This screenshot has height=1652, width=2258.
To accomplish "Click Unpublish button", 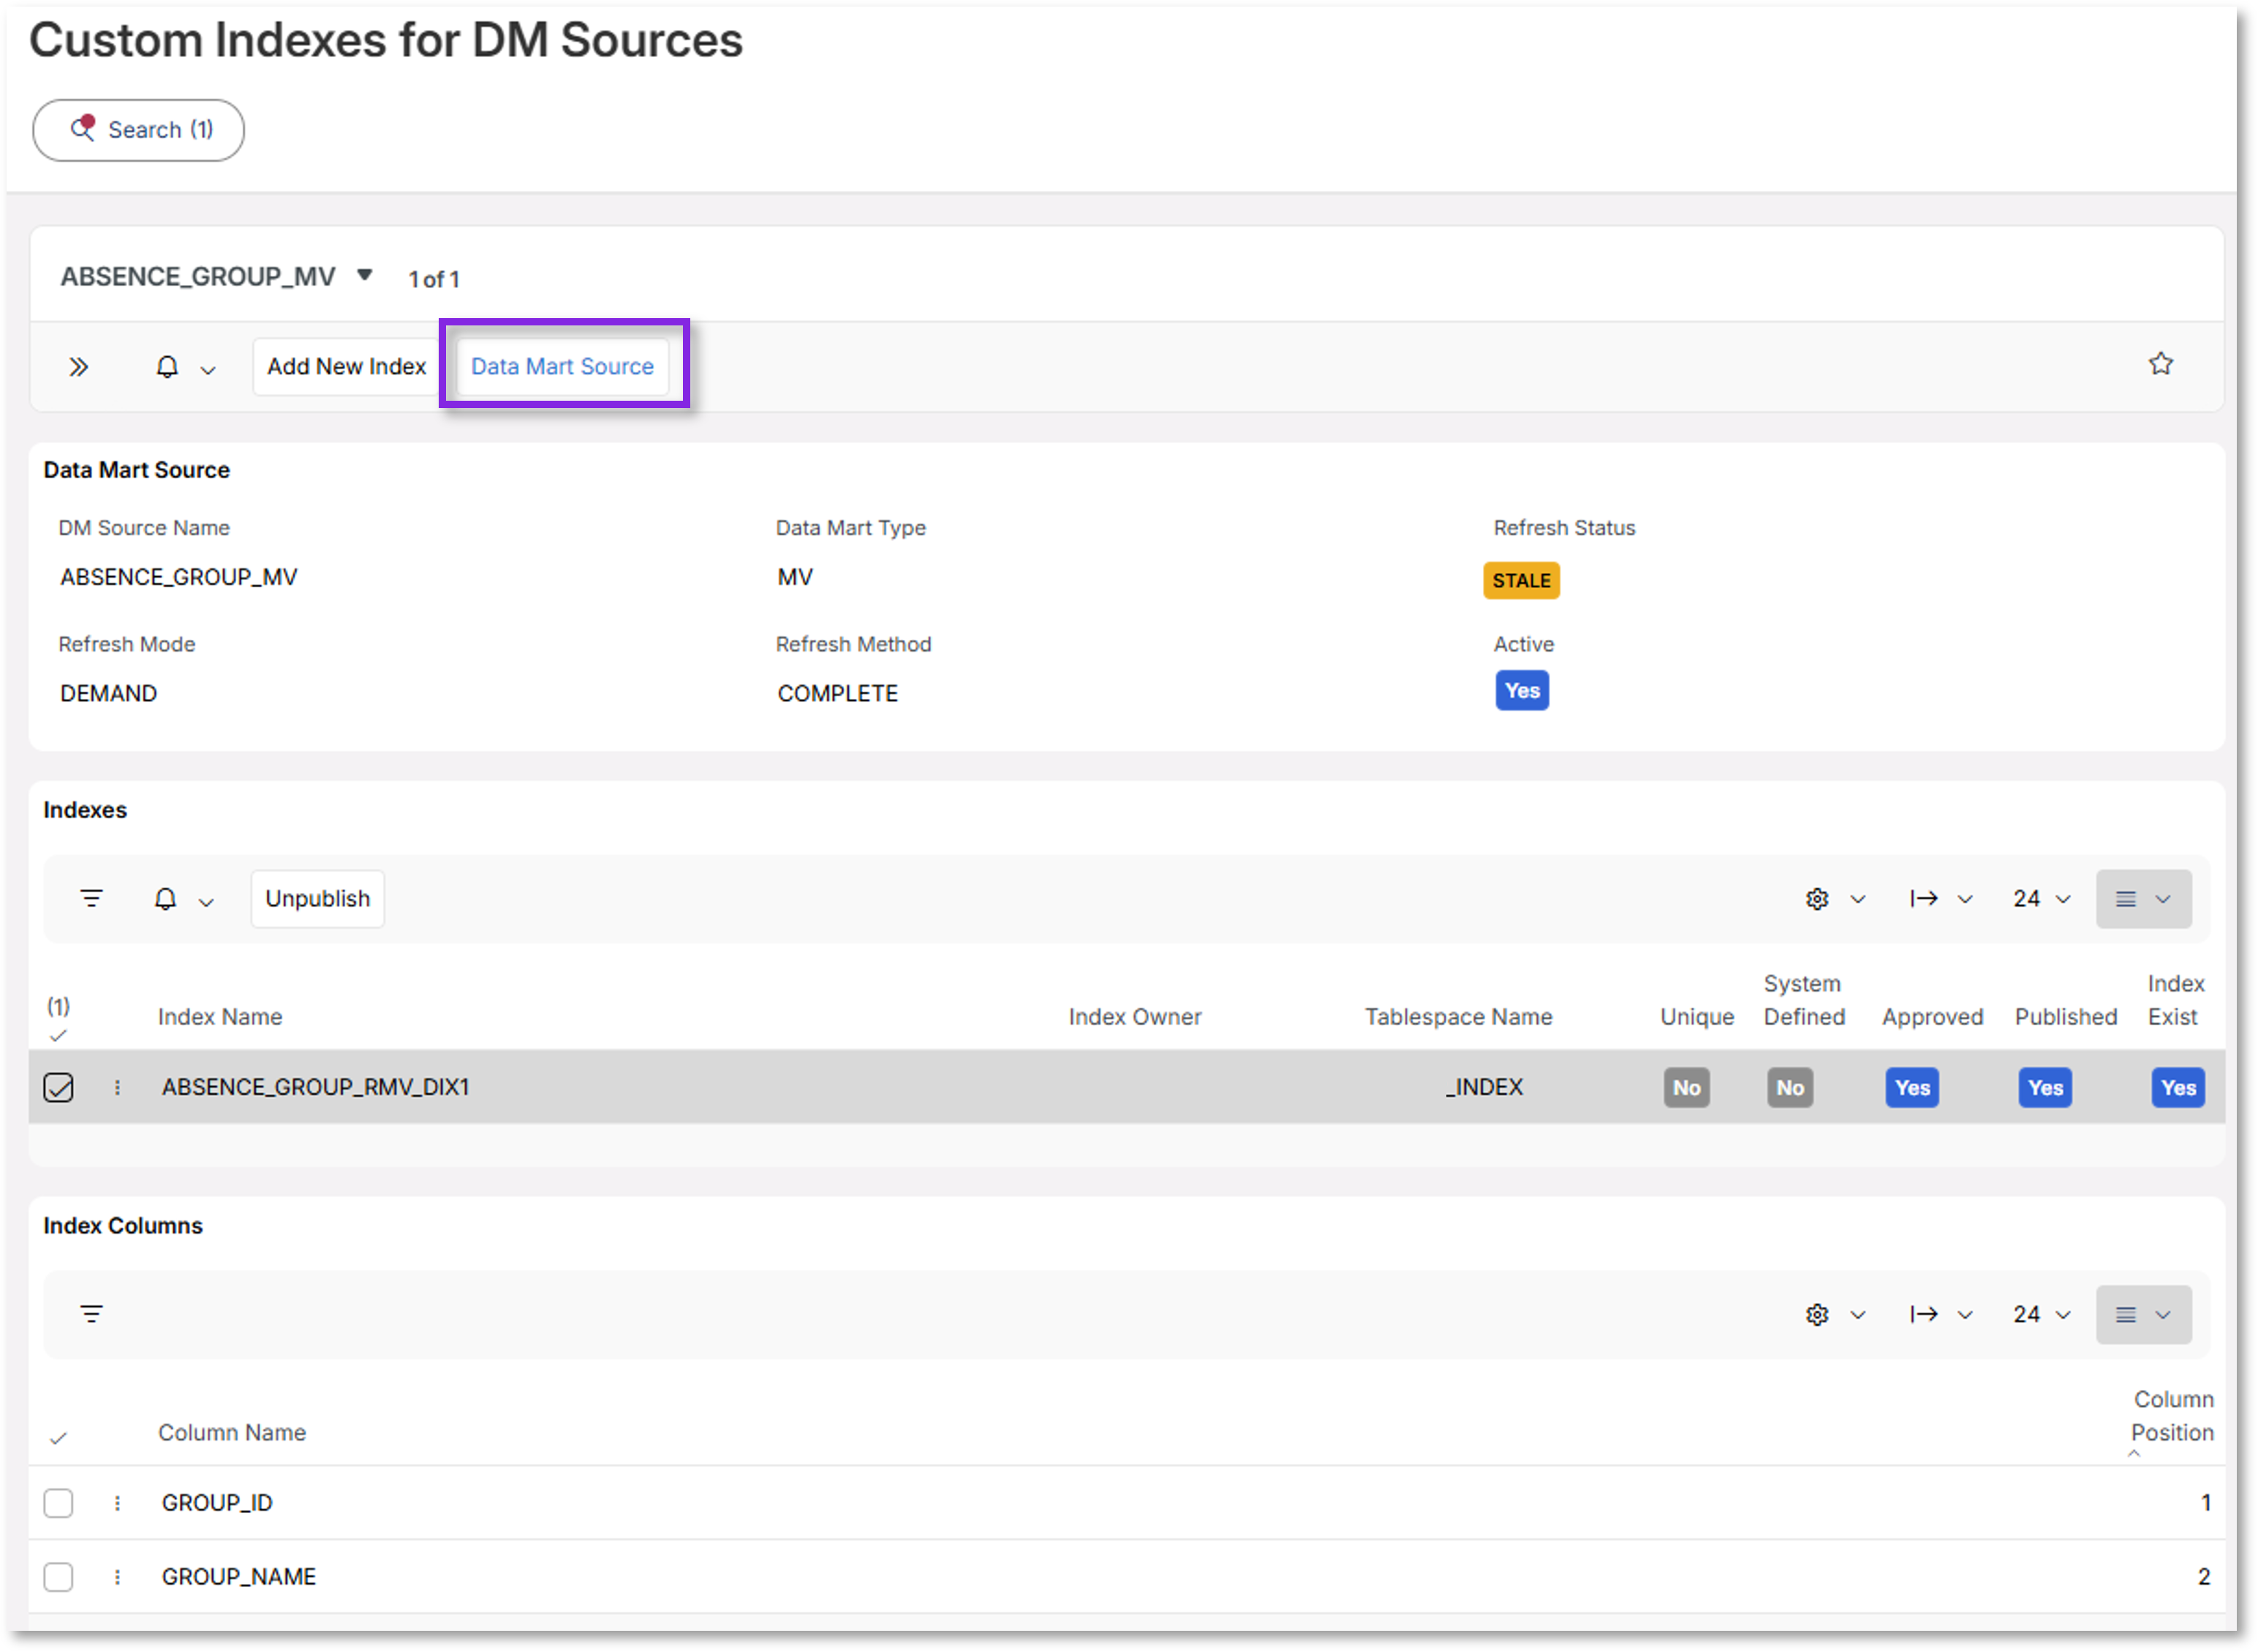I will 317,899.
